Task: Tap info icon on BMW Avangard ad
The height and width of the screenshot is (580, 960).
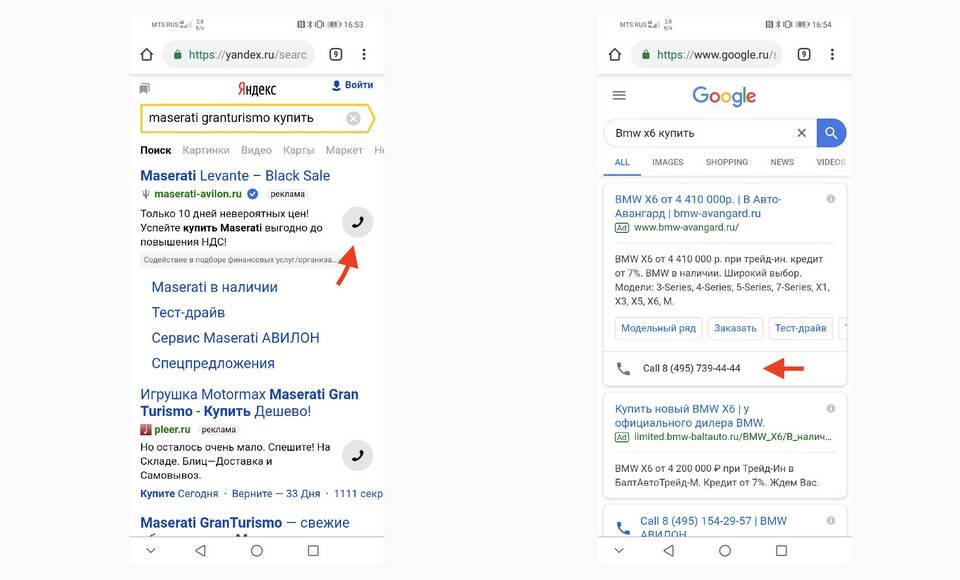Action: (x=831, y=199)
